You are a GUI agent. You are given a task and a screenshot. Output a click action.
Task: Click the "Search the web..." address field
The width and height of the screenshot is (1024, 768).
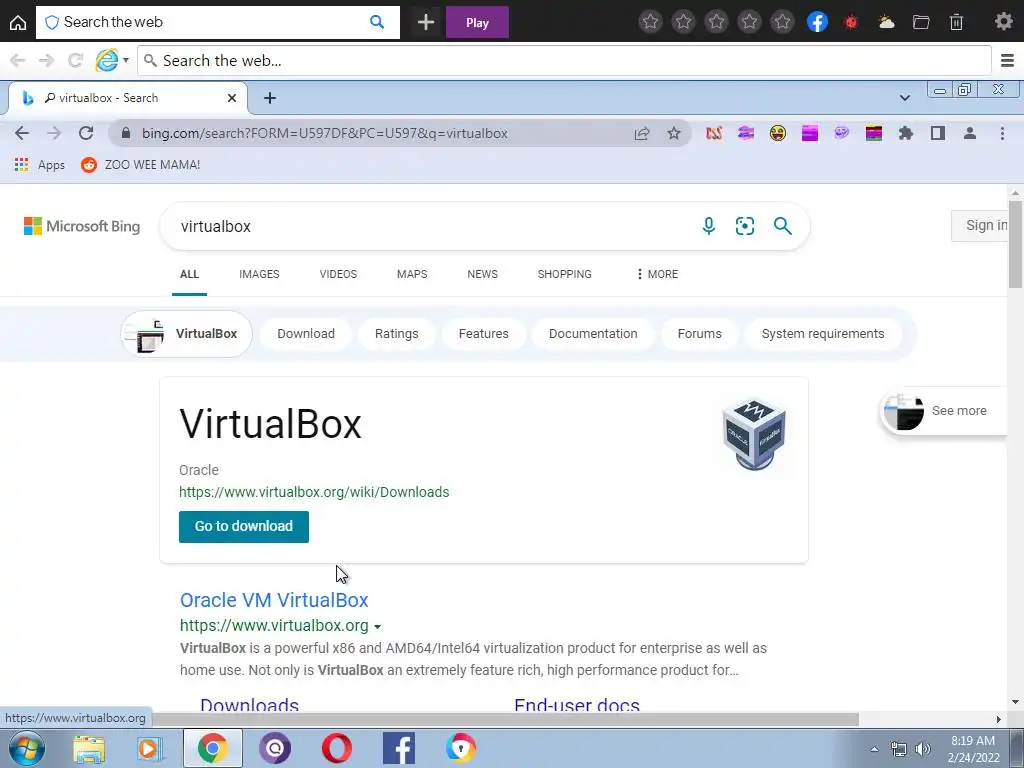pyautogui.click(x=564, y=61)
